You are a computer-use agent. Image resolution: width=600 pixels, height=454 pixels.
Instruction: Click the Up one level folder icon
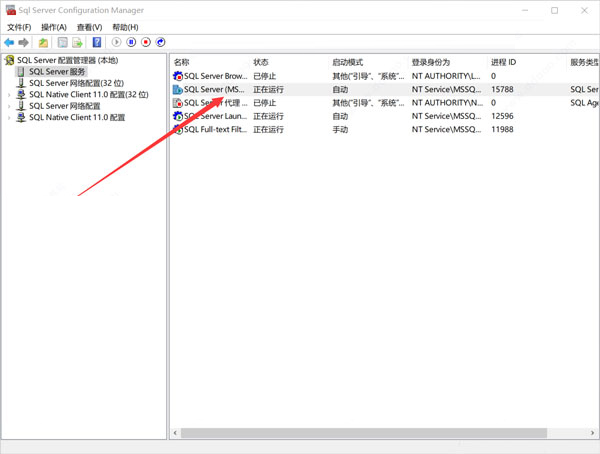[43, 42]
